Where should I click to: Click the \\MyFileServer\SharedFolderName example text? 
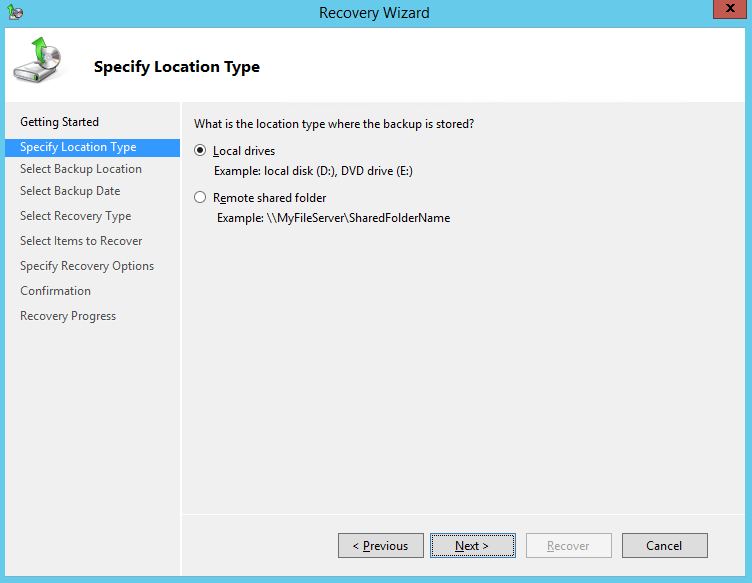tap(333, 217)
